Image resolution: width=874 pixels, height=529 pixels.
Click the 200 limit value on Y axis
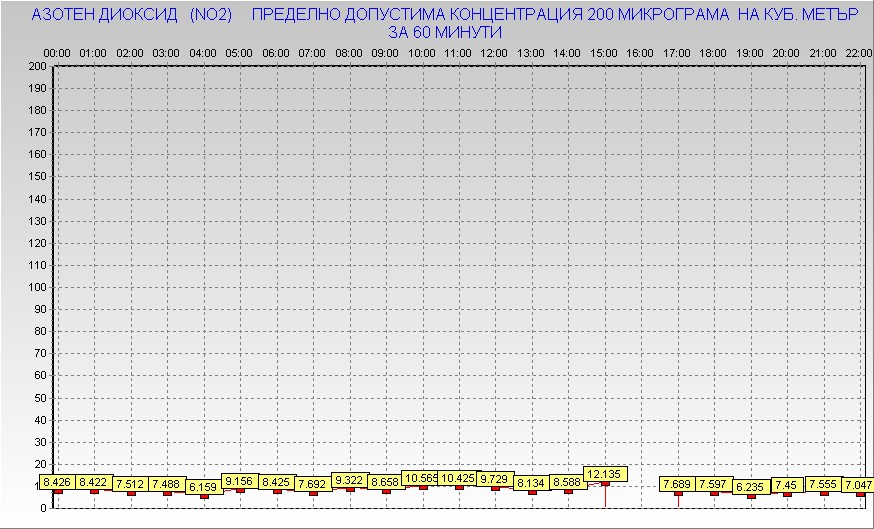(37, 66)
